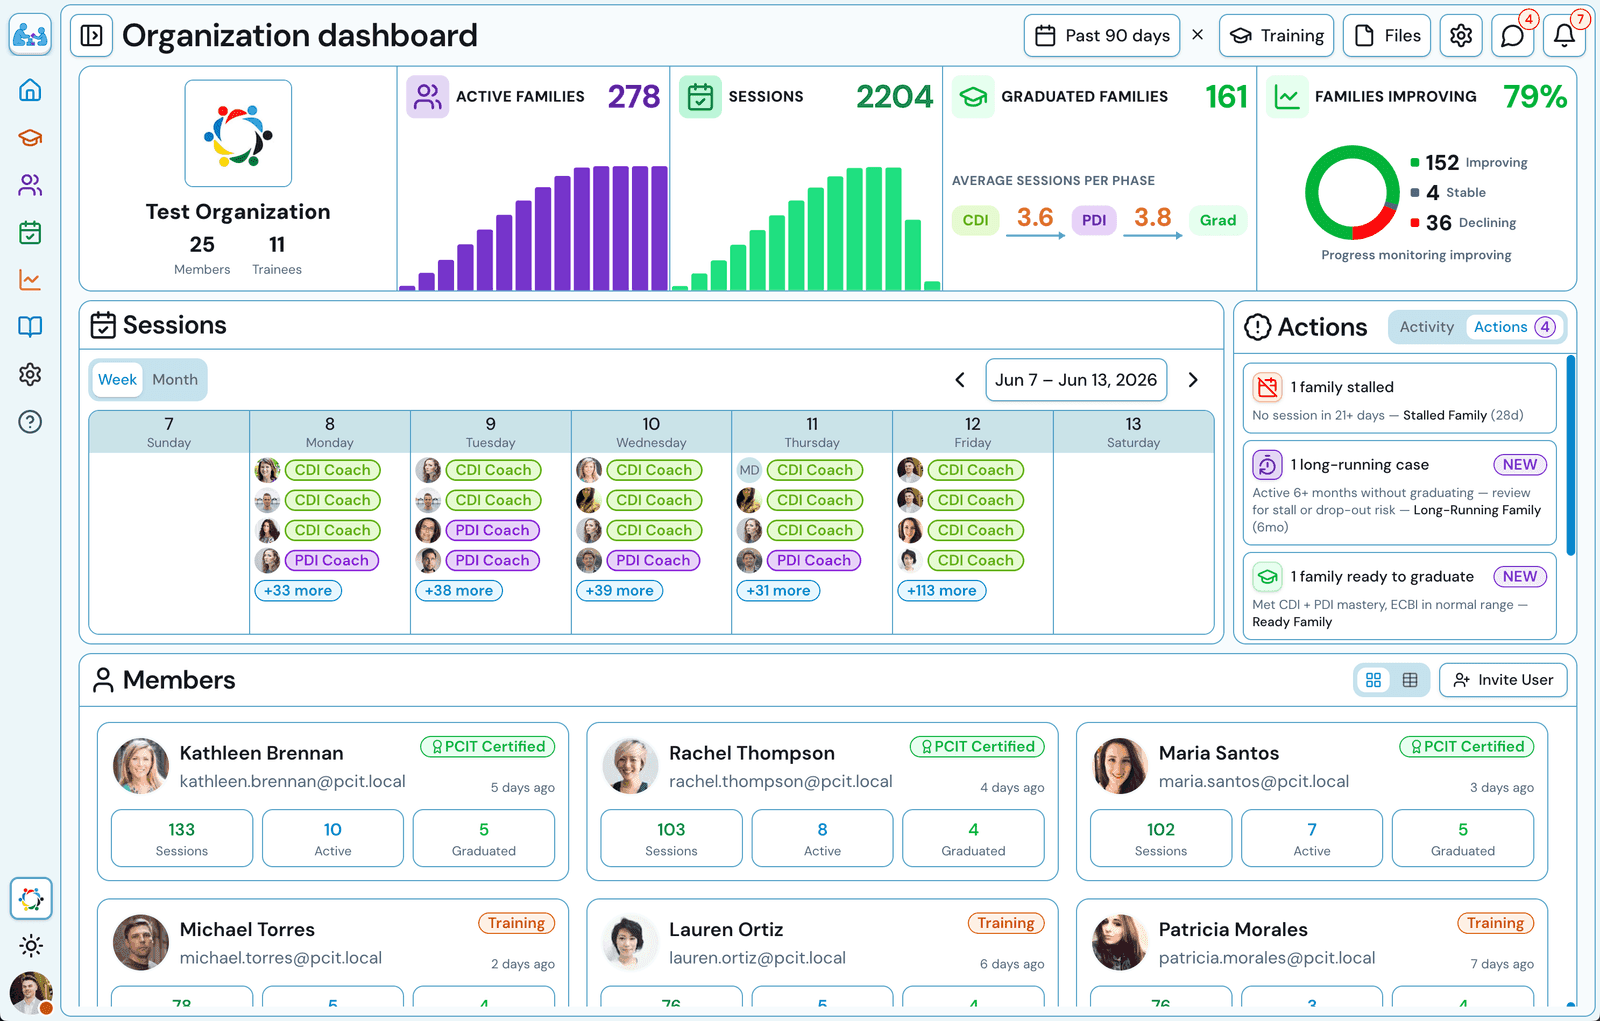Click the organization logo button in lower sidebar
Image resolution: width=1600 pixels, height=1021 pixels.
pyautogui.click(x=31, y=899)
